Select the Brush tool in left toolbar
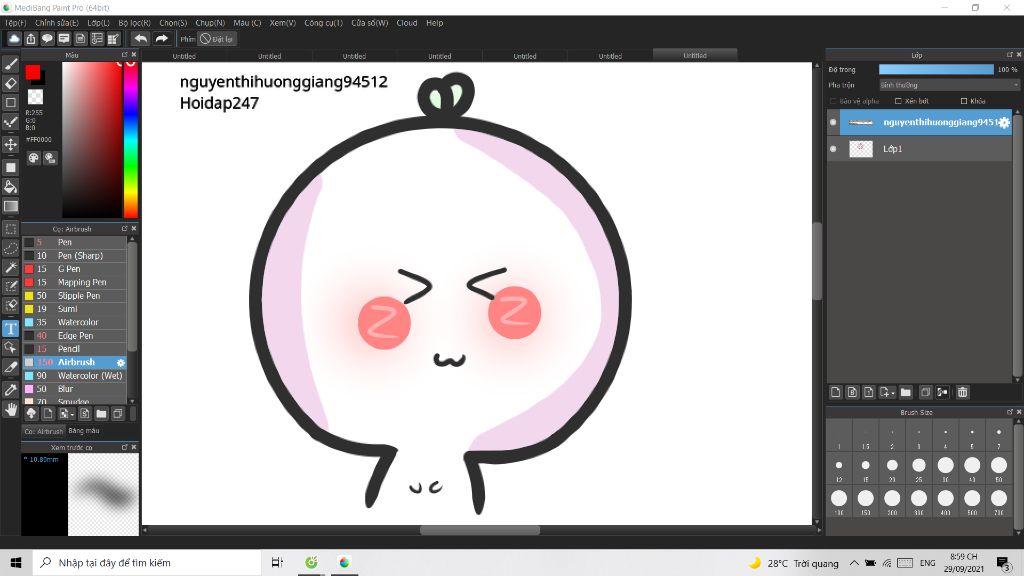The width and height of the screenshot is (1024, 576). click(10, 64)
